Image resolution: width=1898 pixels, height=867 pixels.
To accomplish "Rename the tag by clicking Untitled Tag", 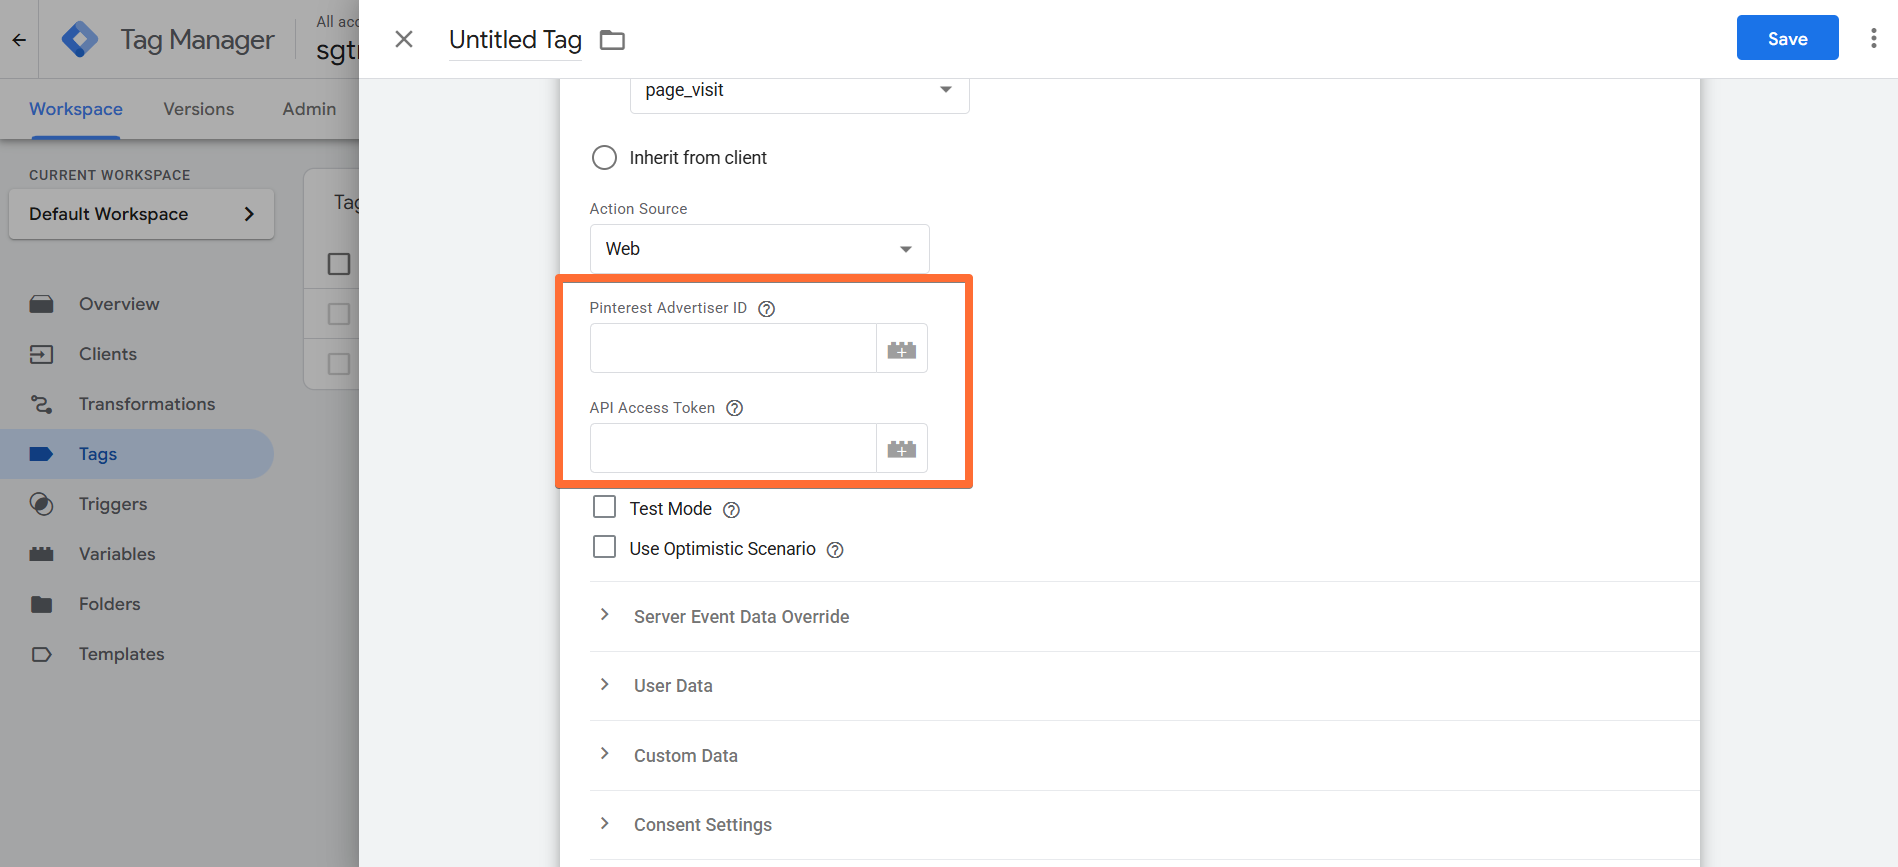I will tap(515, 40).
